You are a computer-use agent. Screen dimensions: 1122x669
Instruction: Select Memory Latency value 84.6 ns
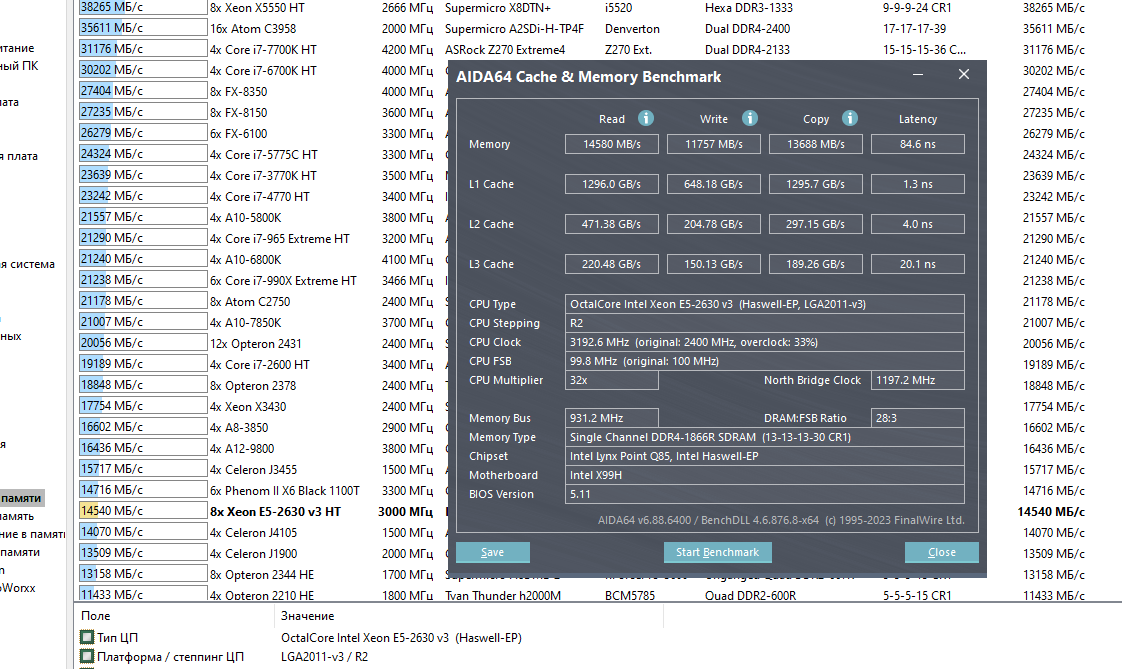tap(917, 144)
